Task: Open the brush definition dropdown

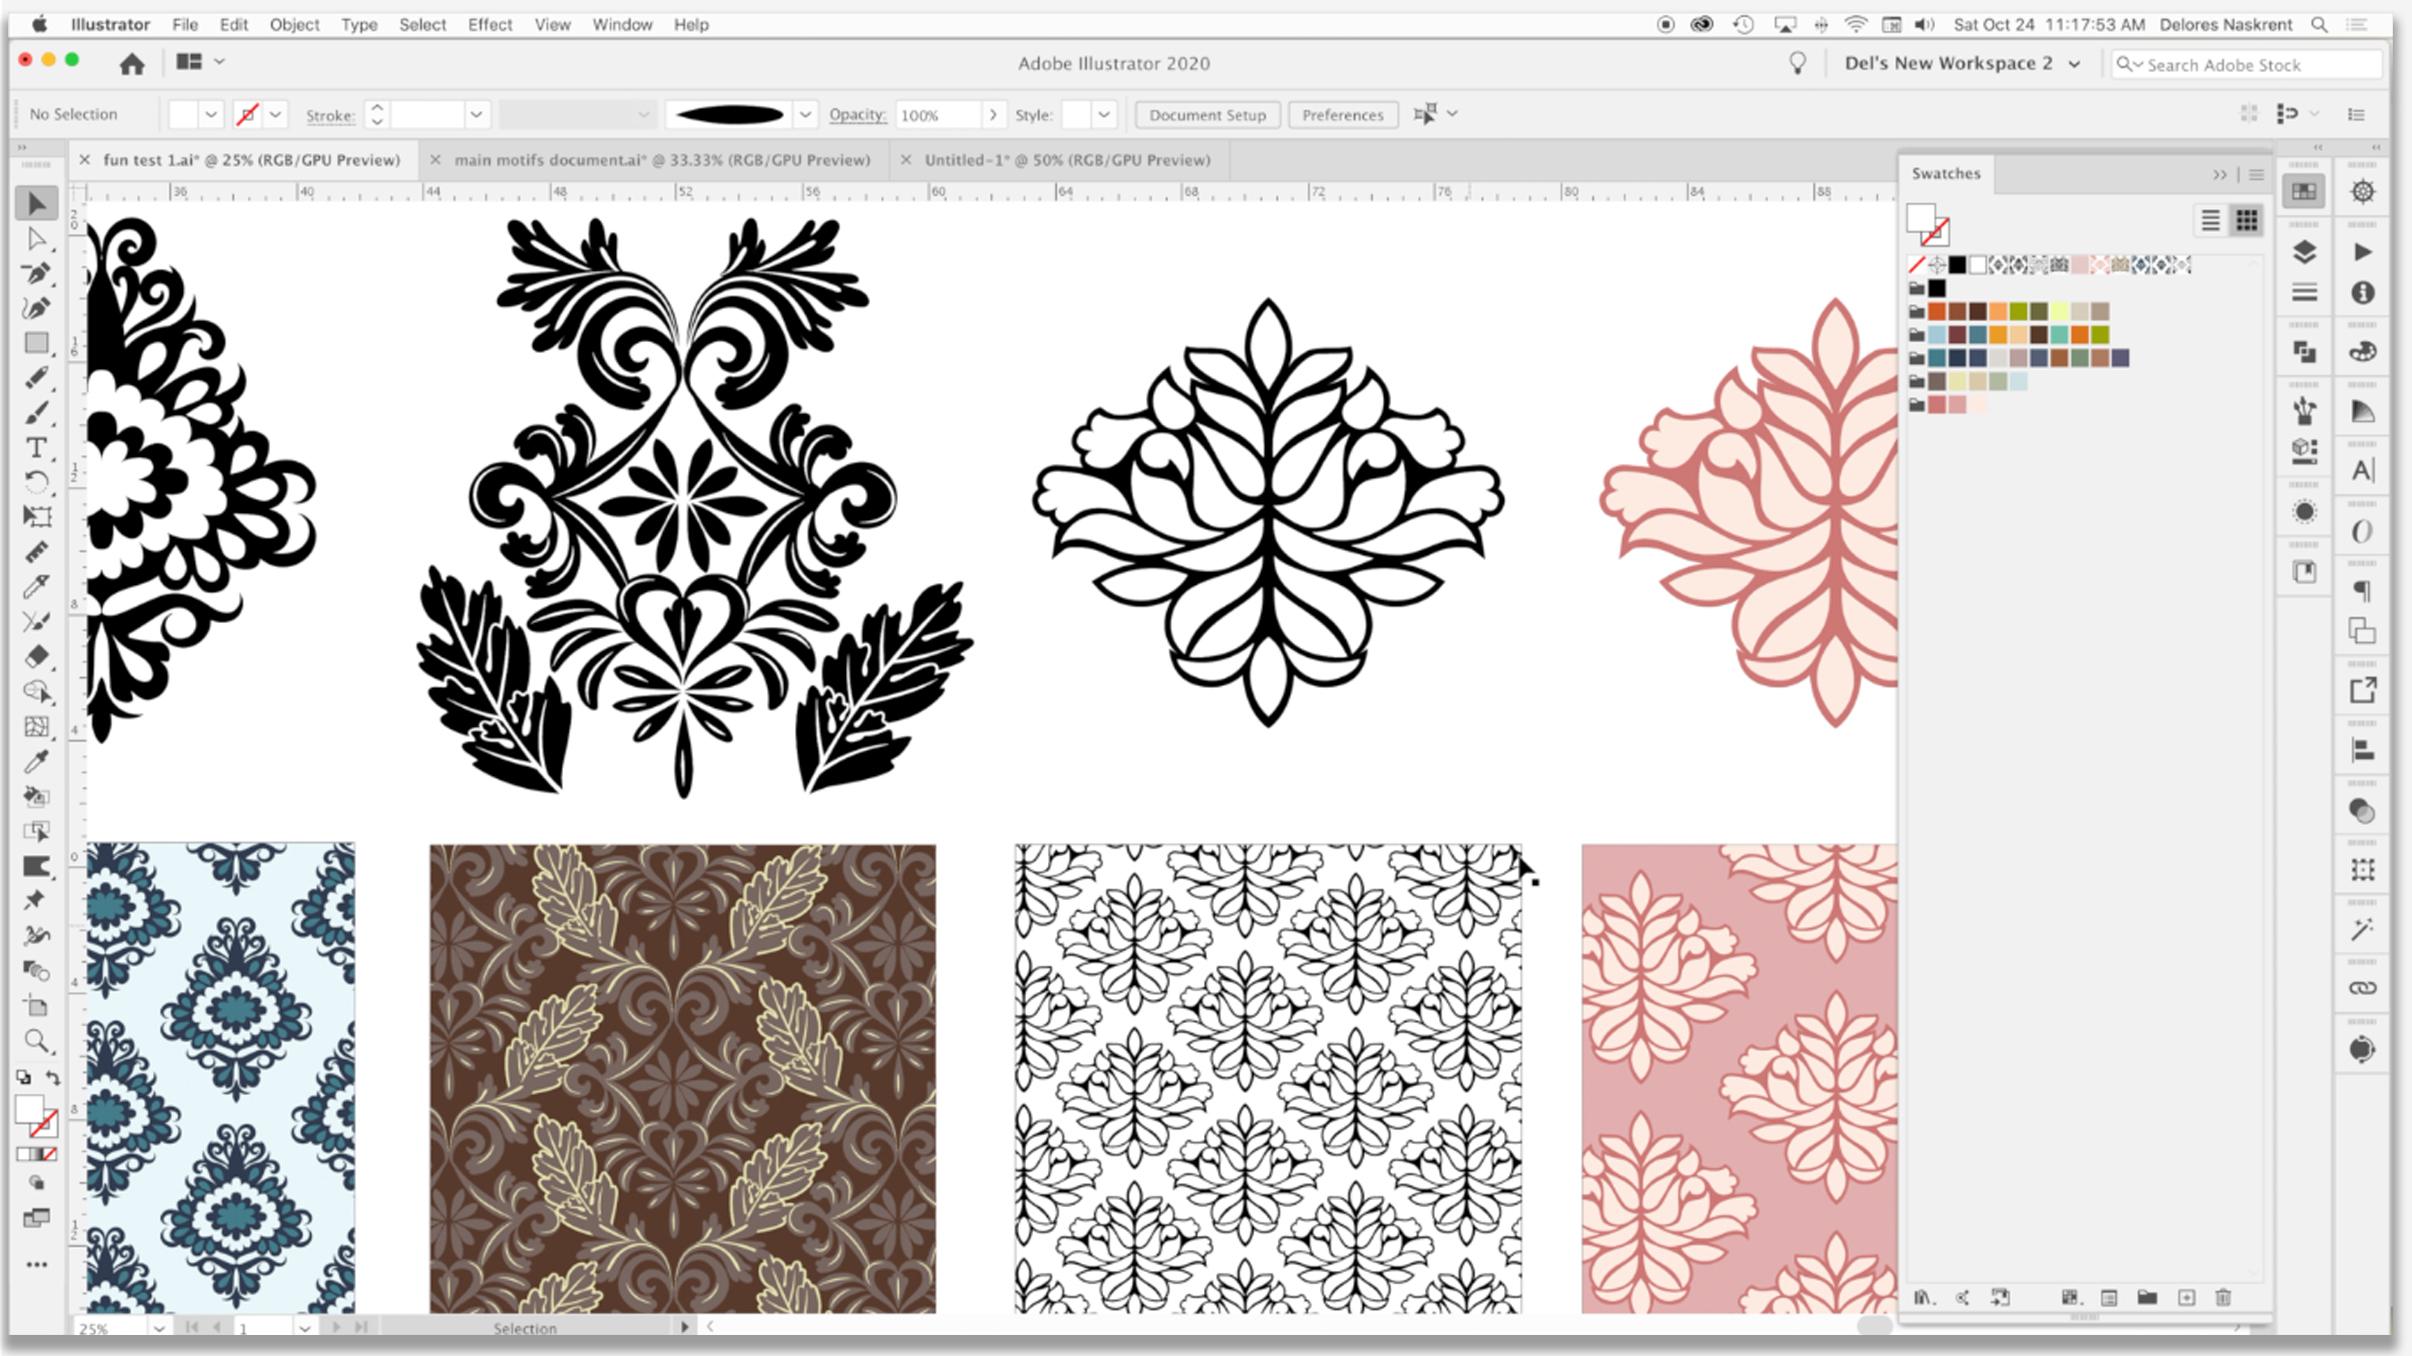Action: click(x=805, y=115)
